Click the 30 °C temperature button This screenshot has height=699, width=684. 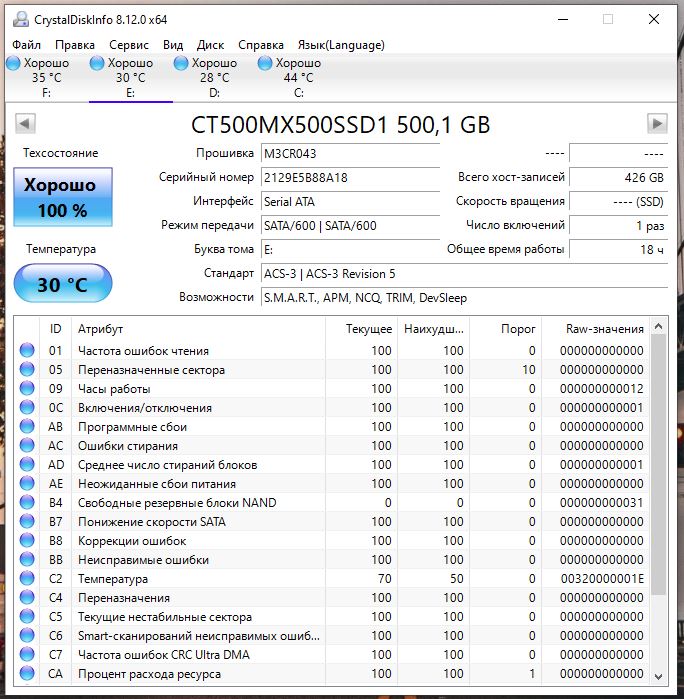click(63, 284)
